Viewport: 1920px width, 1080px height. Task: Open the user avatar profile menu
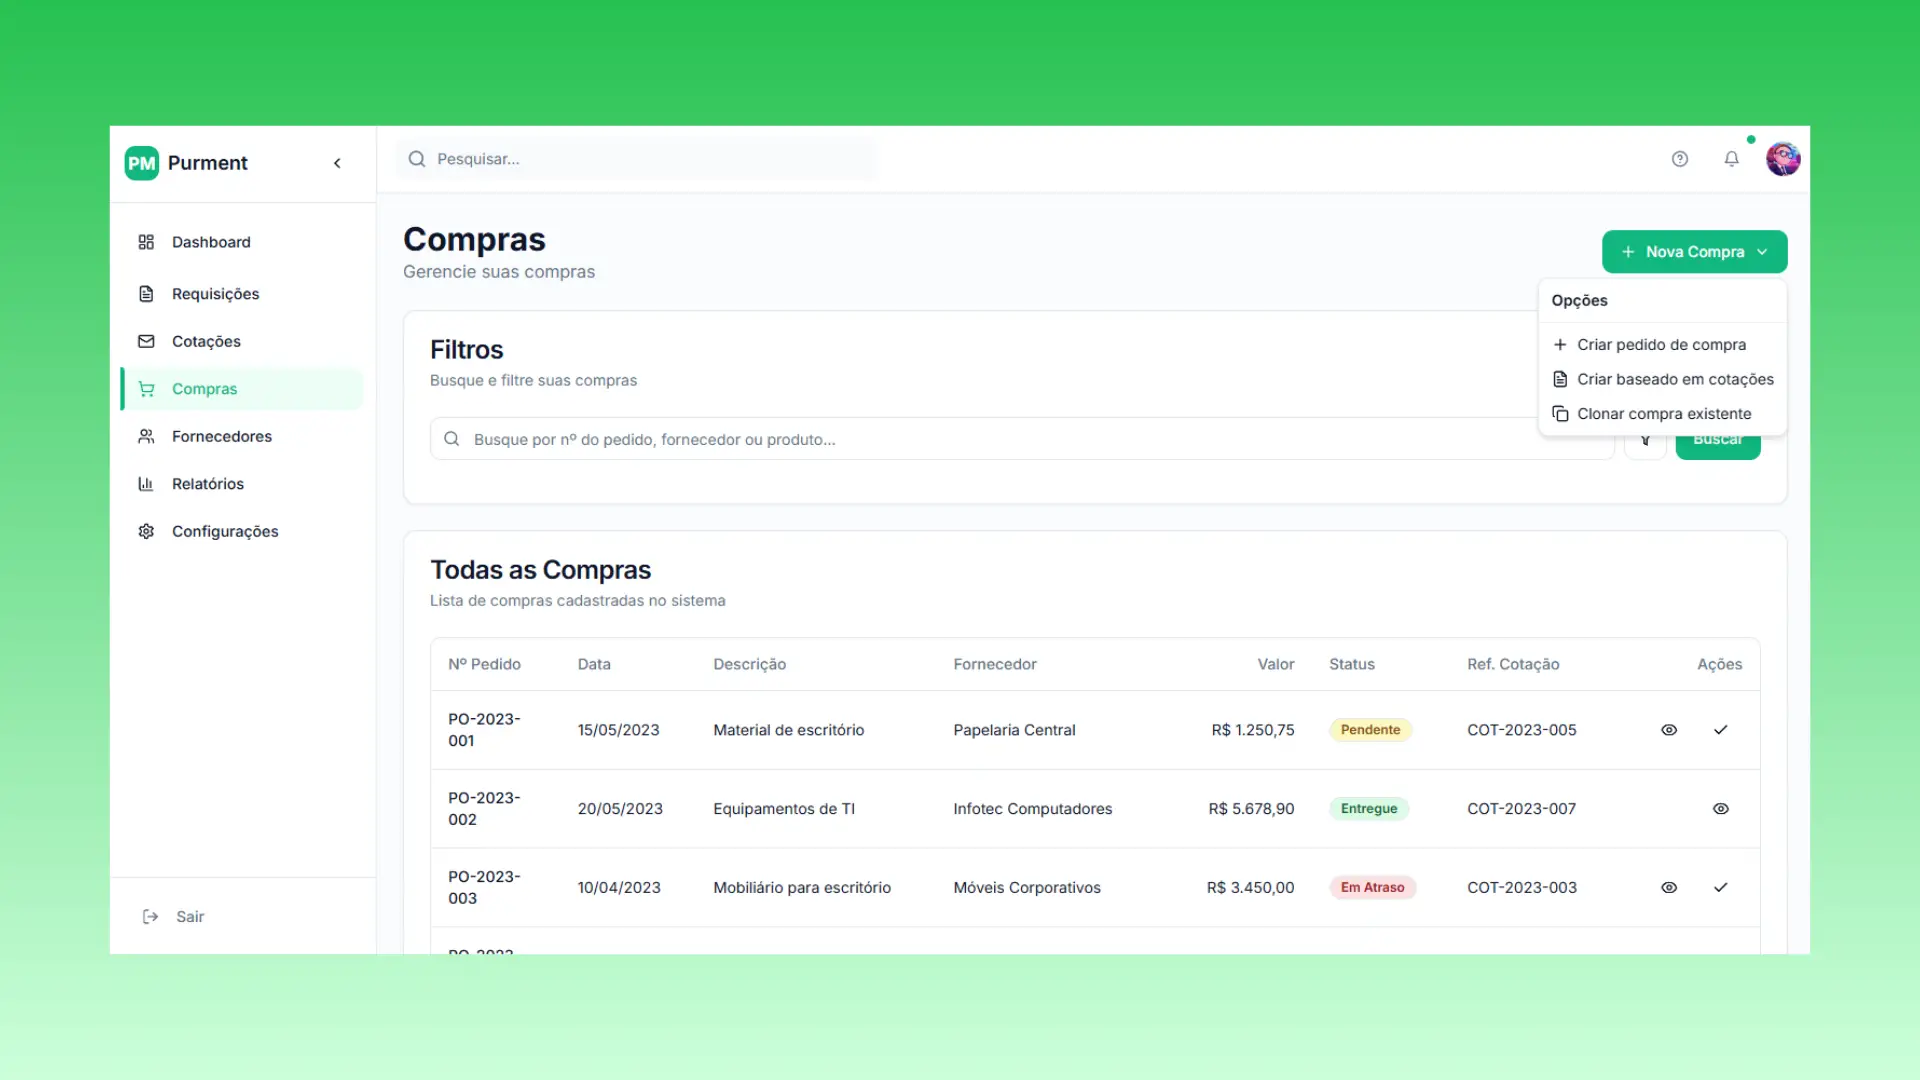coord(1783,159)
